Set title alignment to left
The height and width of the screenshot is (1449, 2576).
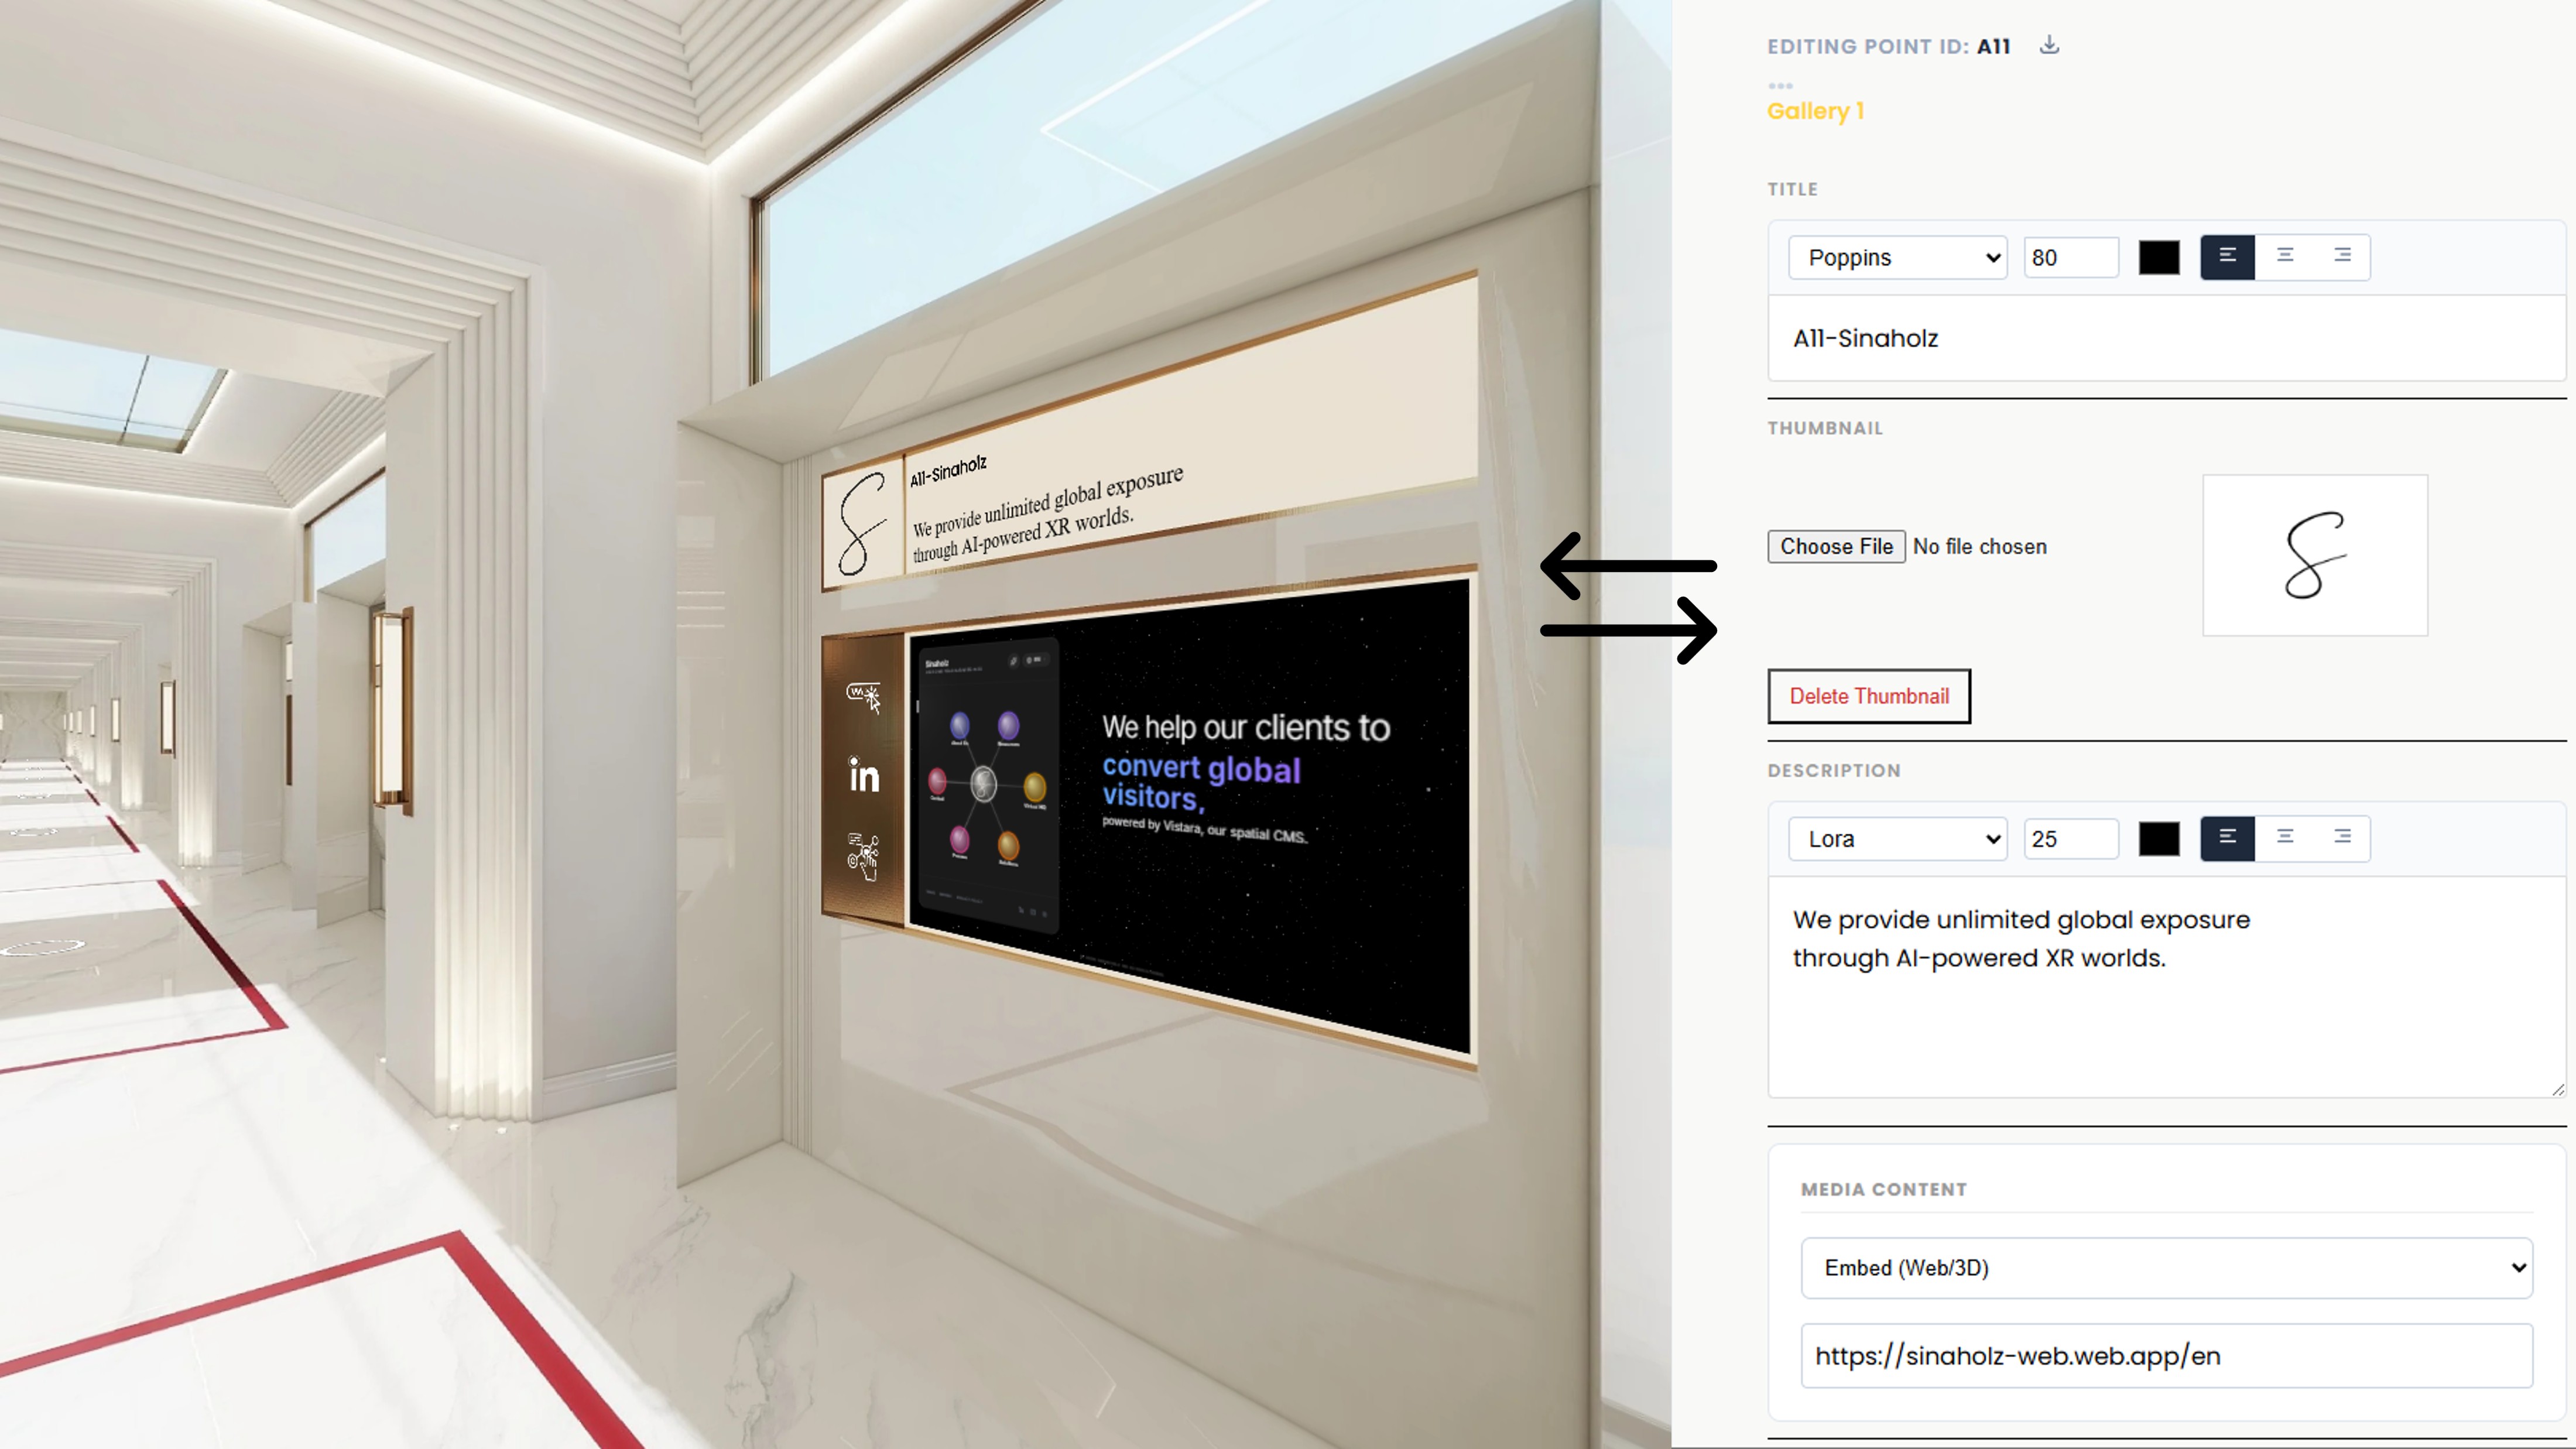click(x=2227, y=257)
